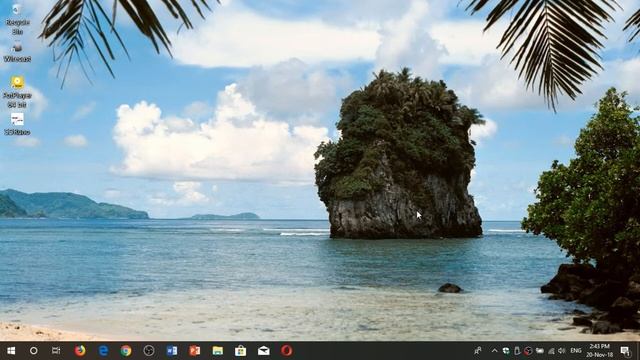Select the white desktop icon below PotPlayer

point(17,124)
